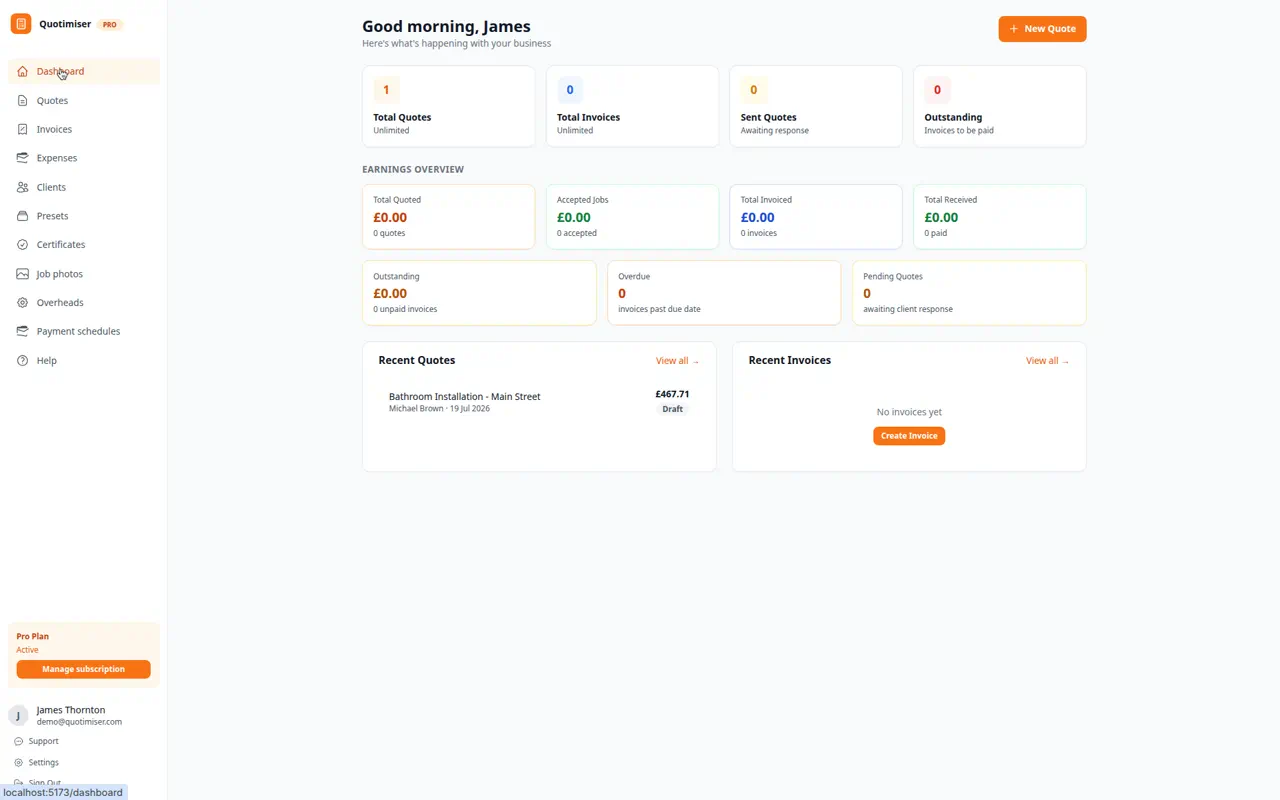
Task: Open the Dashboard menu item
Action: point(84,71)
